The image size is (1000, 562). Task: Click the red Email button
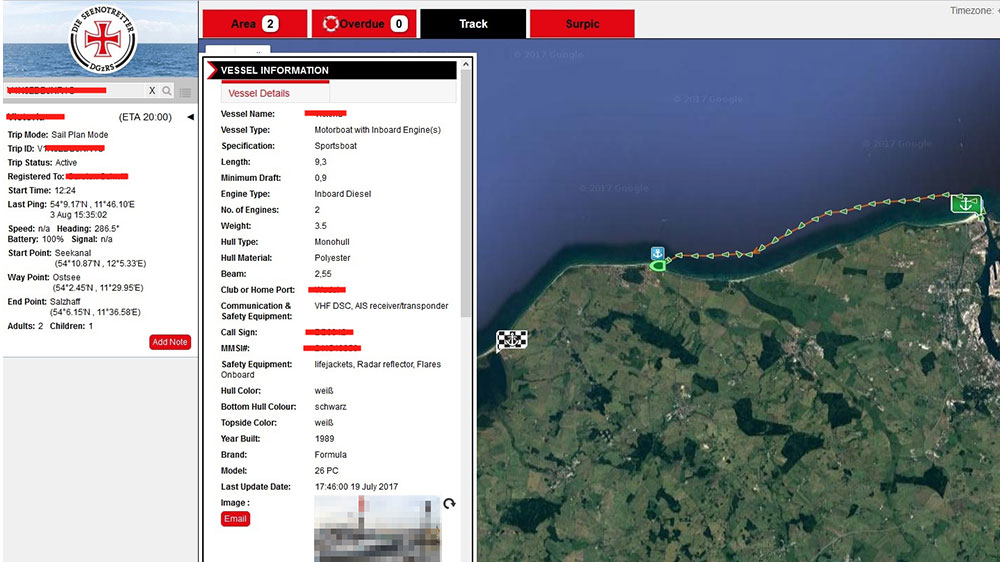click(235, 519)
